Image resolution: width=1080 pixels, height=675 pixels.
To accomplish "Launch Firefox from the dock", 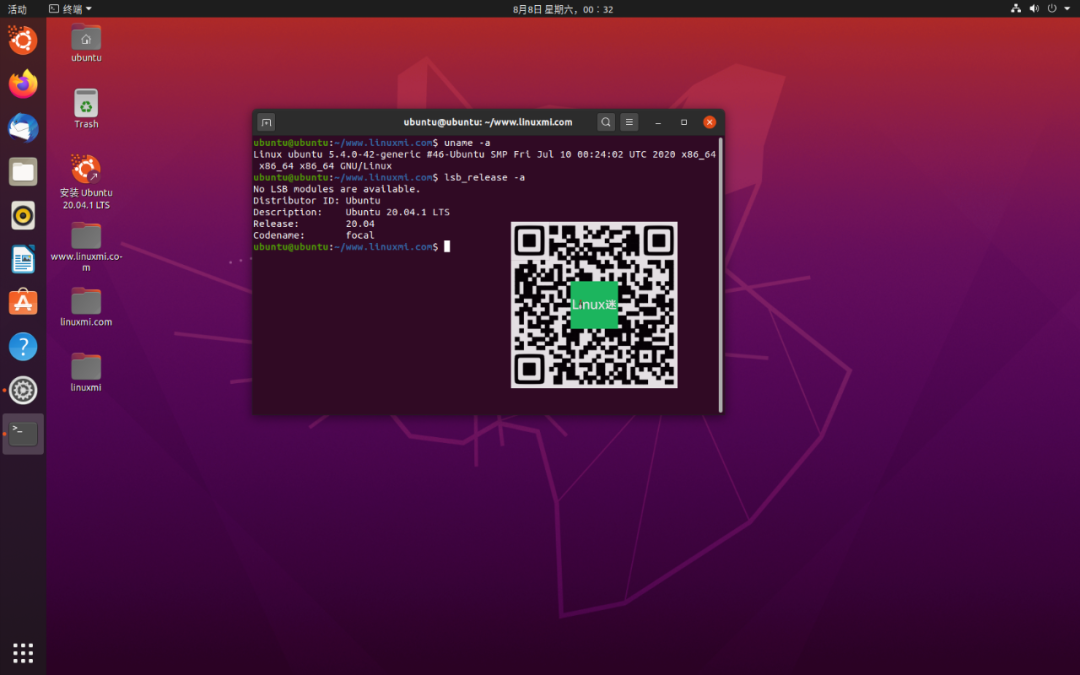I will pyautogui.click(x=23, y=84).
